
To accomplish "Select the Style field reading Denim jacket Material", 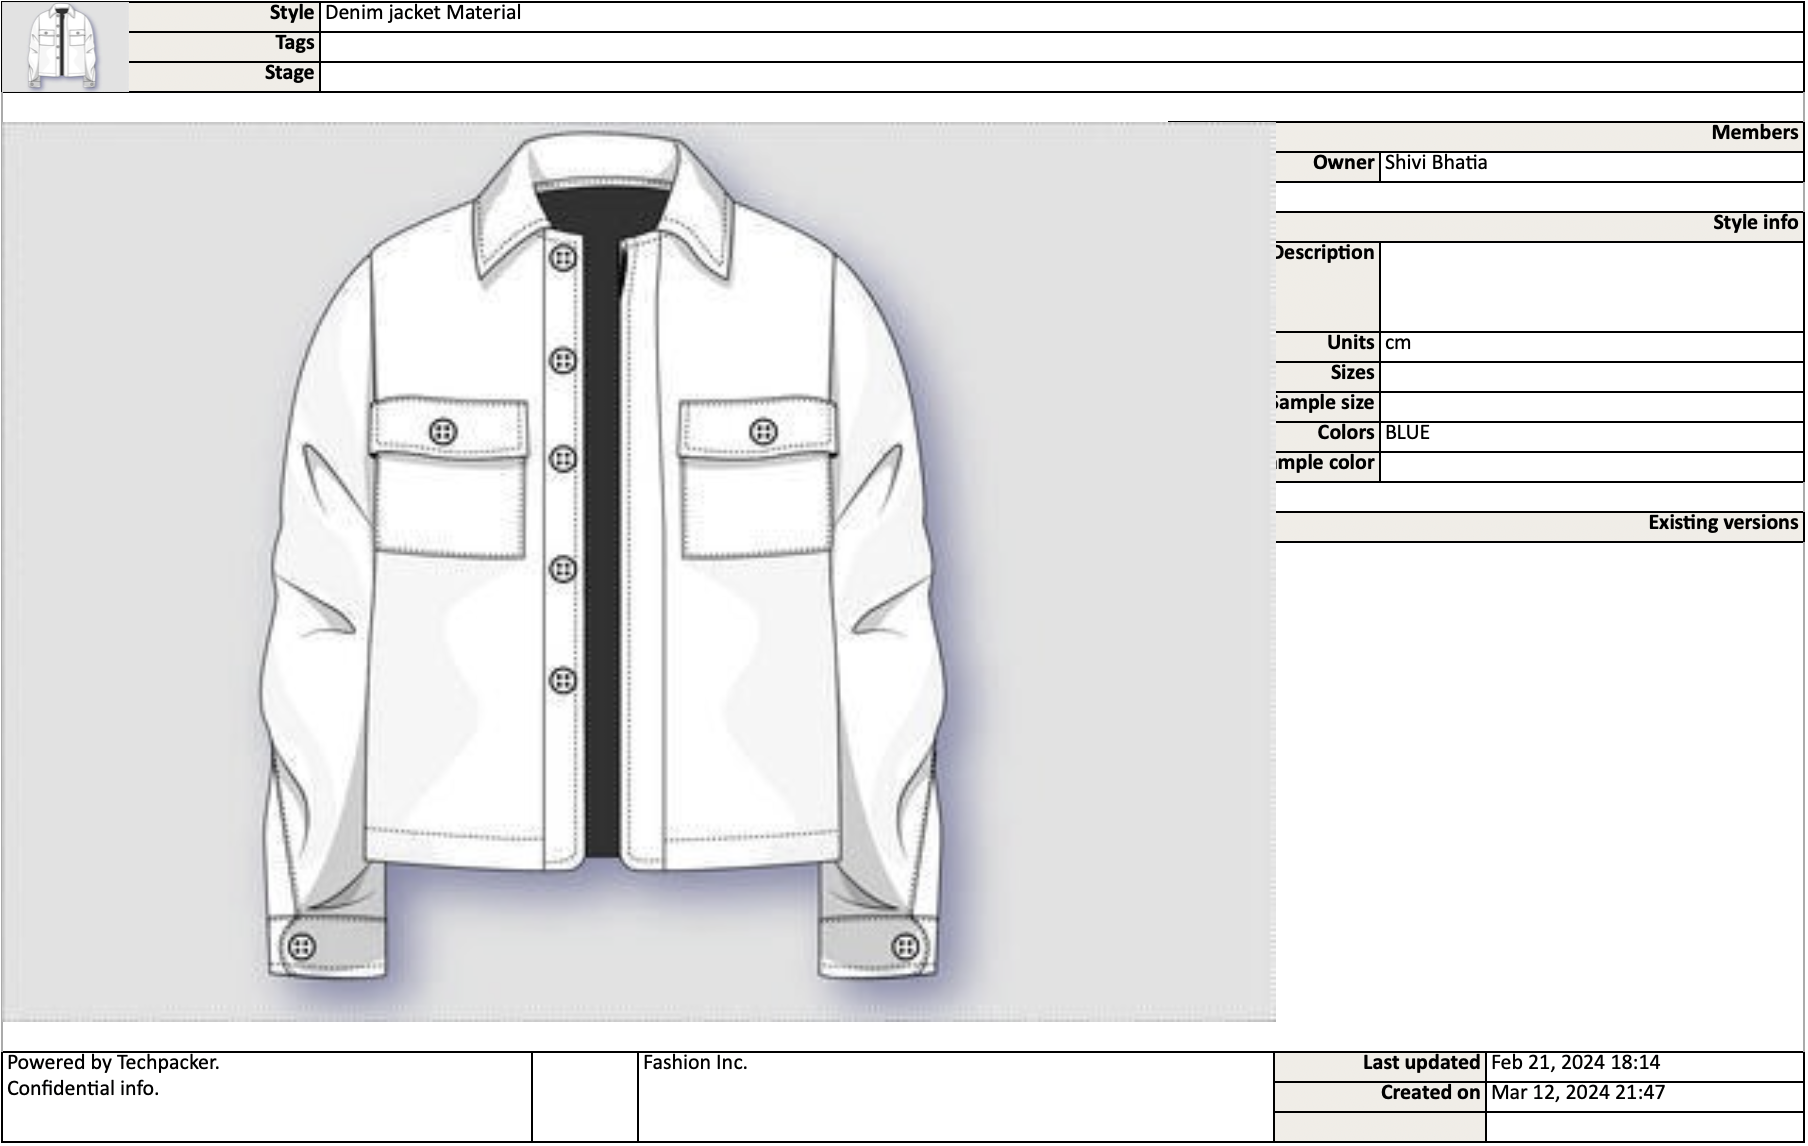I will (x=424, y=13).
